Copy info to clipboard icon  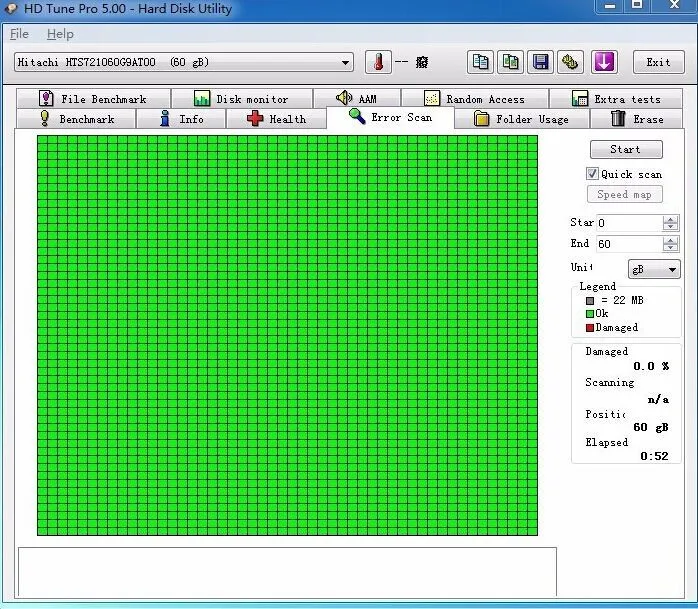click(480, 62)
